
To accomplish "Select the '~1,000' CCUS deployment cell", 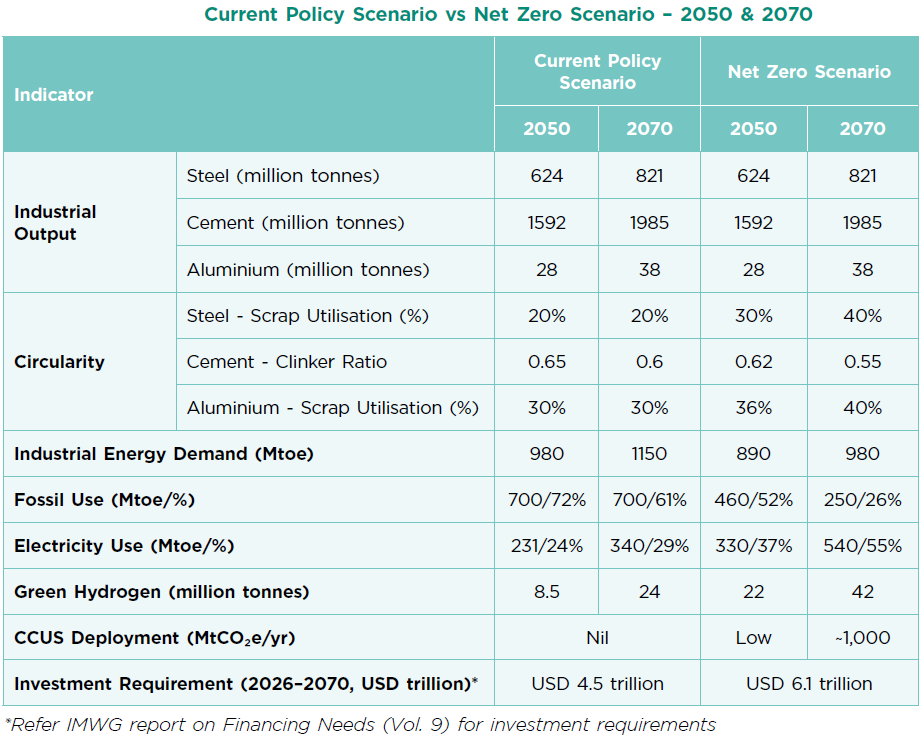I will coord(862,638).
